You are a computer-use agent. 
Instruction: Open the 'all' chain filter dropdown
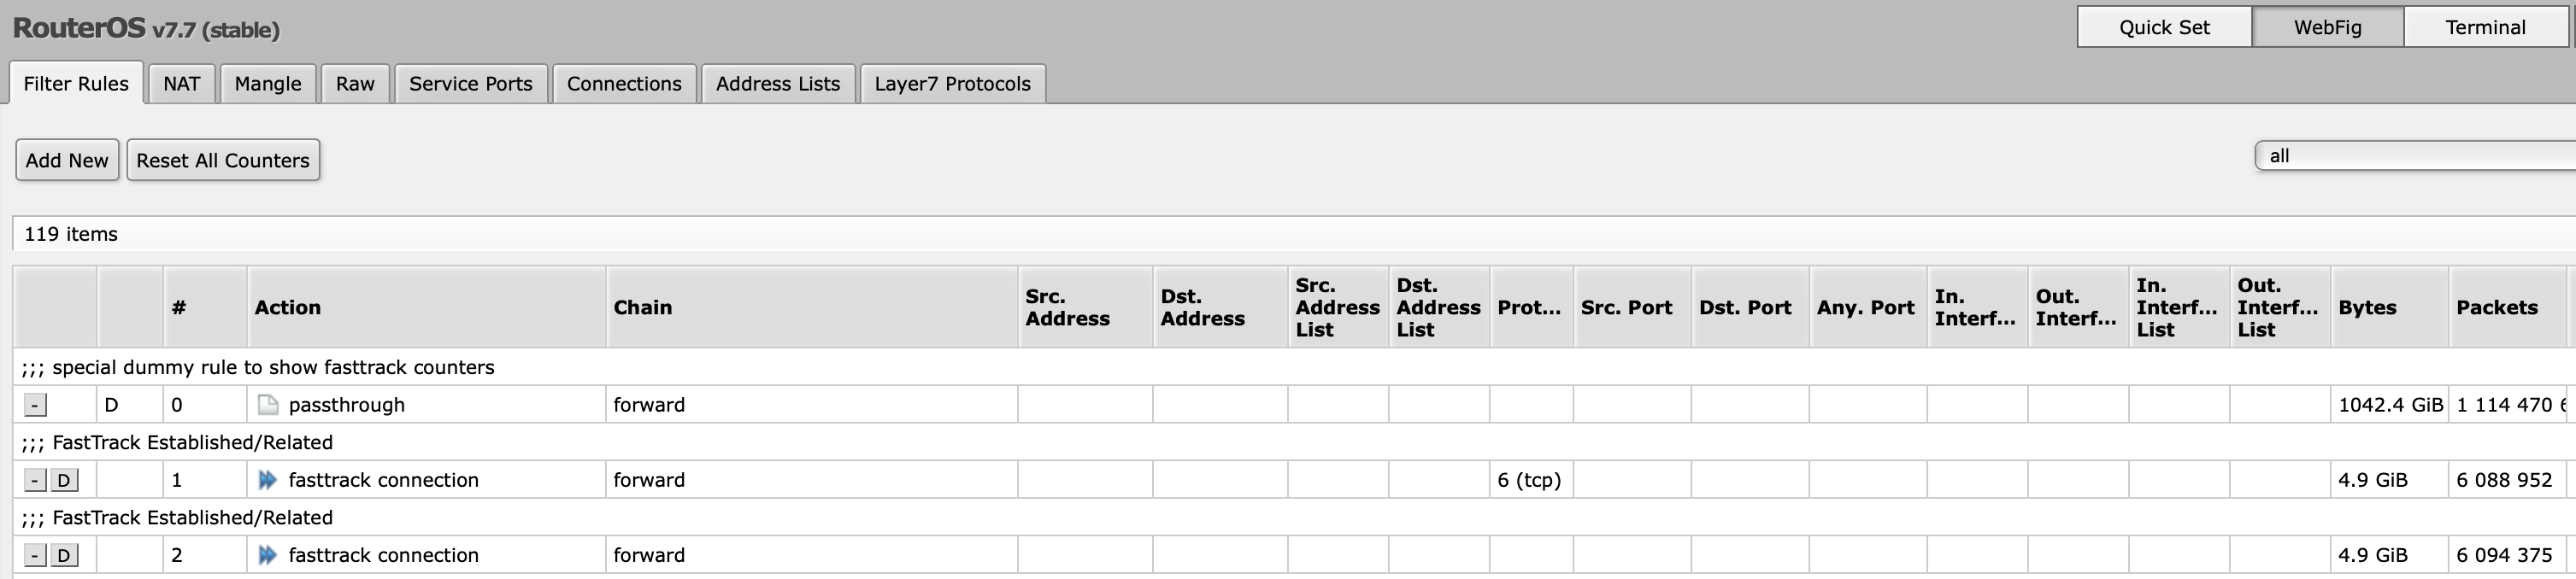pos(2414,156)
